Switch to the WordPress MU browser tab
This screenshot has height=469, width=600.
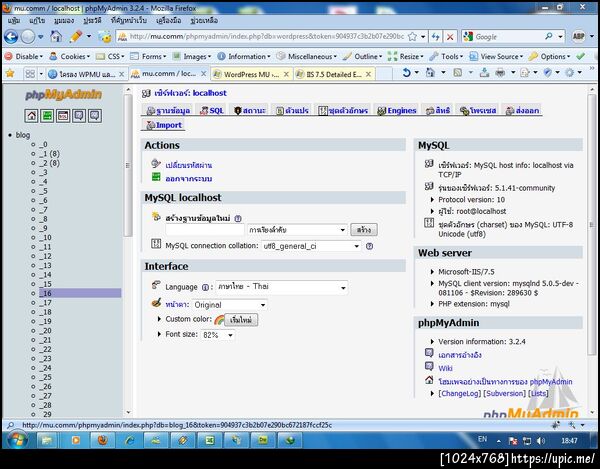click(x=250, y=74)
